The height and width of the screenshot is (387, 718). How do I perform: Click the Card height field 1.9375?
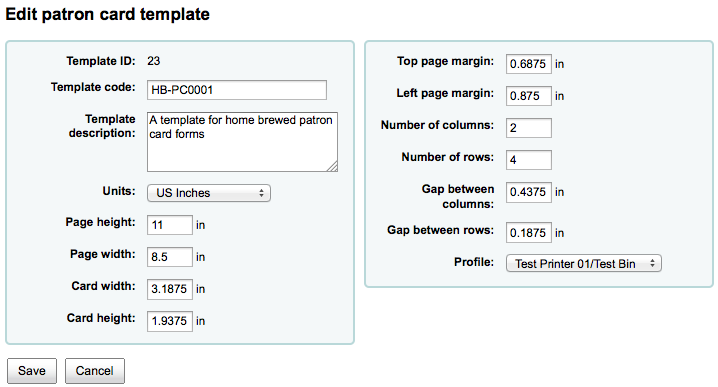[169, 321]
